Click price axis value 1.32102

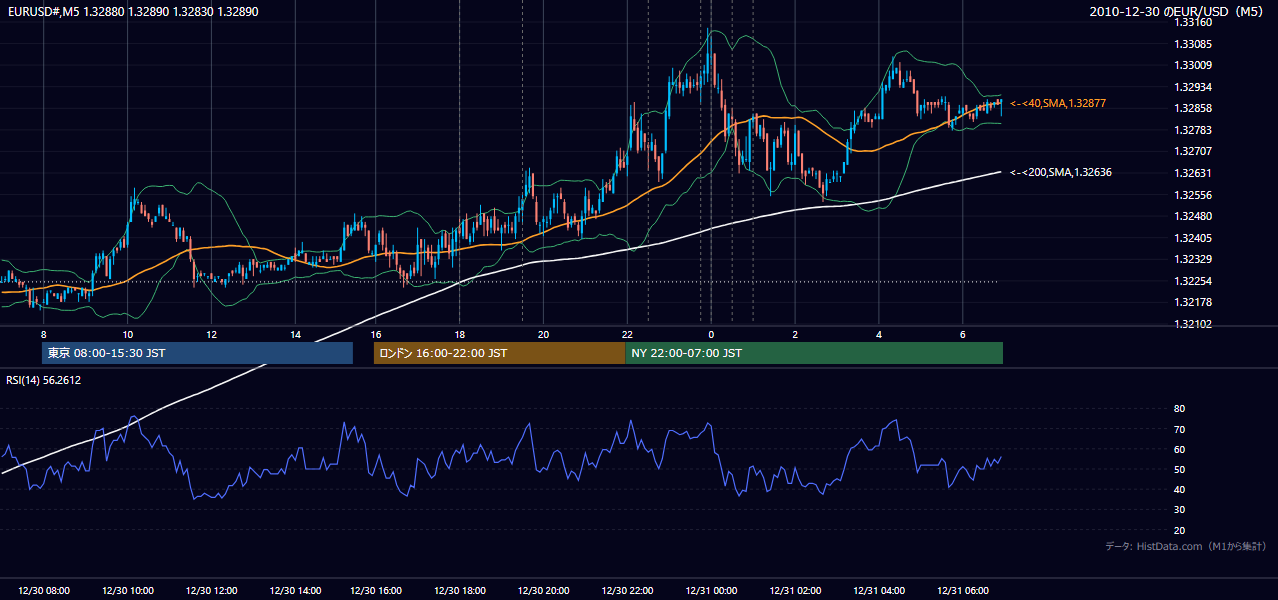click(x=1193, y=324)
